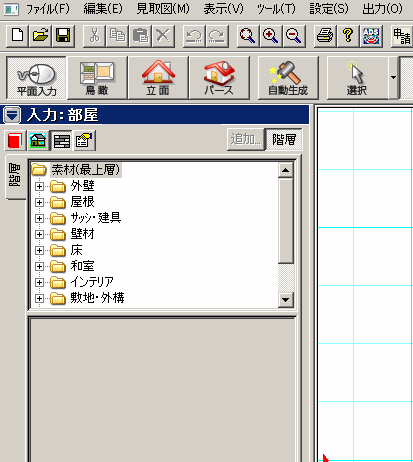This screenshot has width=413, height=462.
Task: Open the 出力(O) menu
Action: 383,9
